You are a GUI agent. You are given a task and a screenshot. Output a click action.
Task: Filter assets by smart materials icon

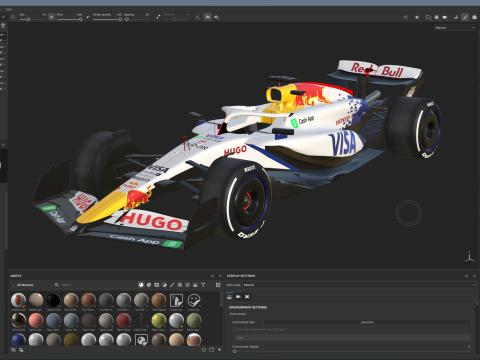pyautogui.click(x=149, y=285)
